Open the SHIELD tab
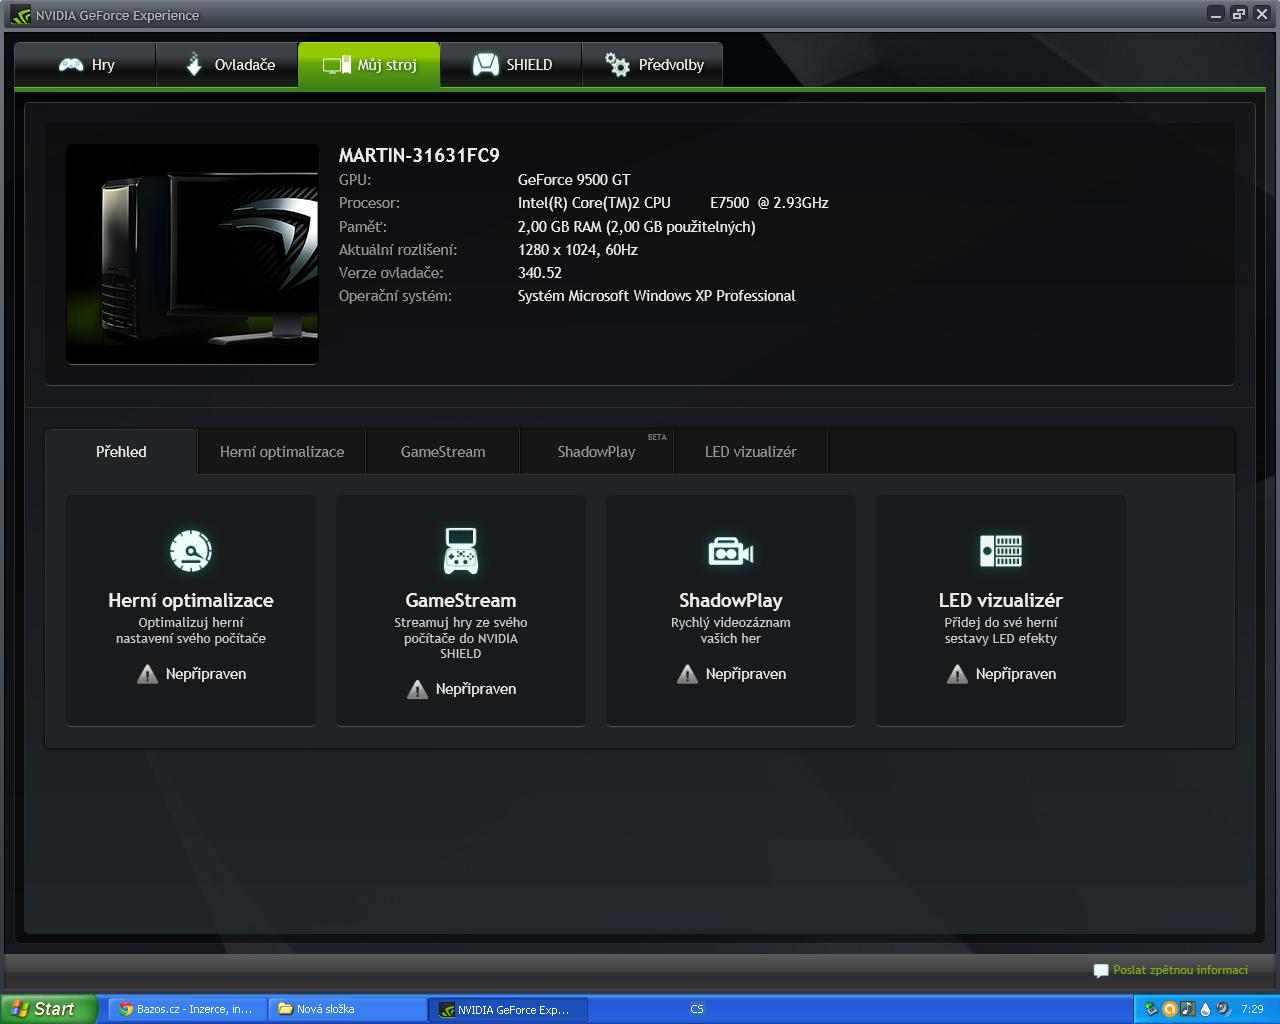Viewport: 1280px width, 1024px height. [511, 65]
